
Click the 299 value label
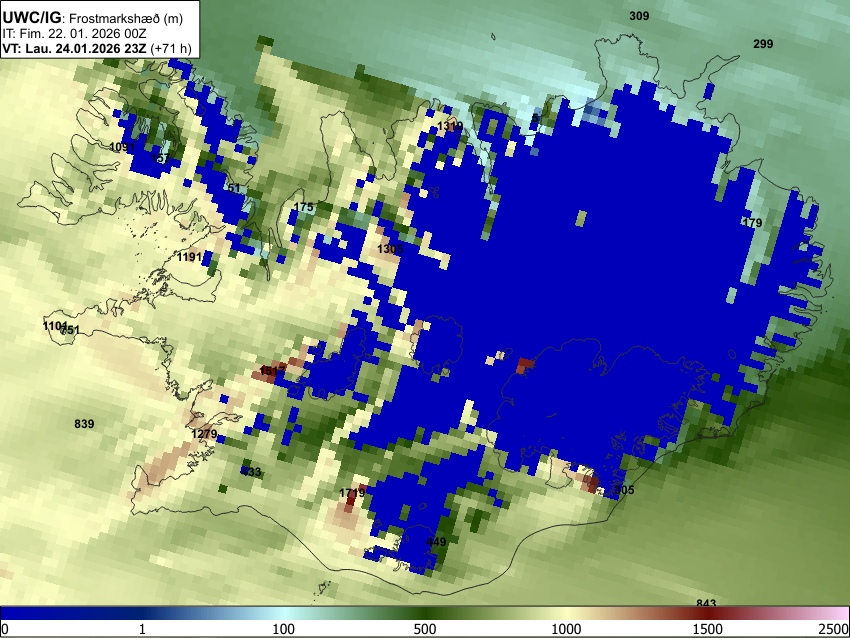[x=763, y=44]
